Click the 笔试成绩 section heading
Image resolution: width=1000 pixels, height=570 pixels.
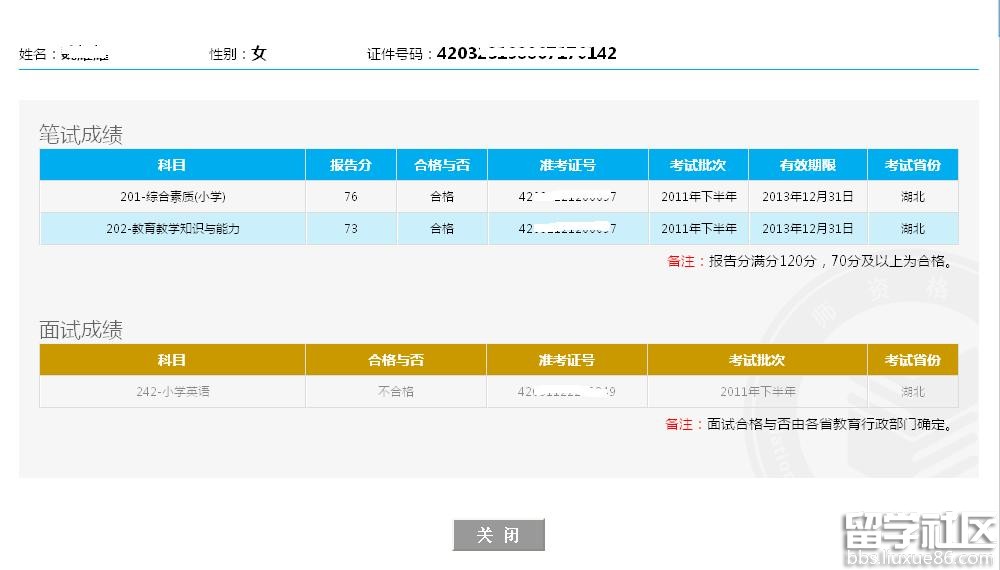coord(81,135)
